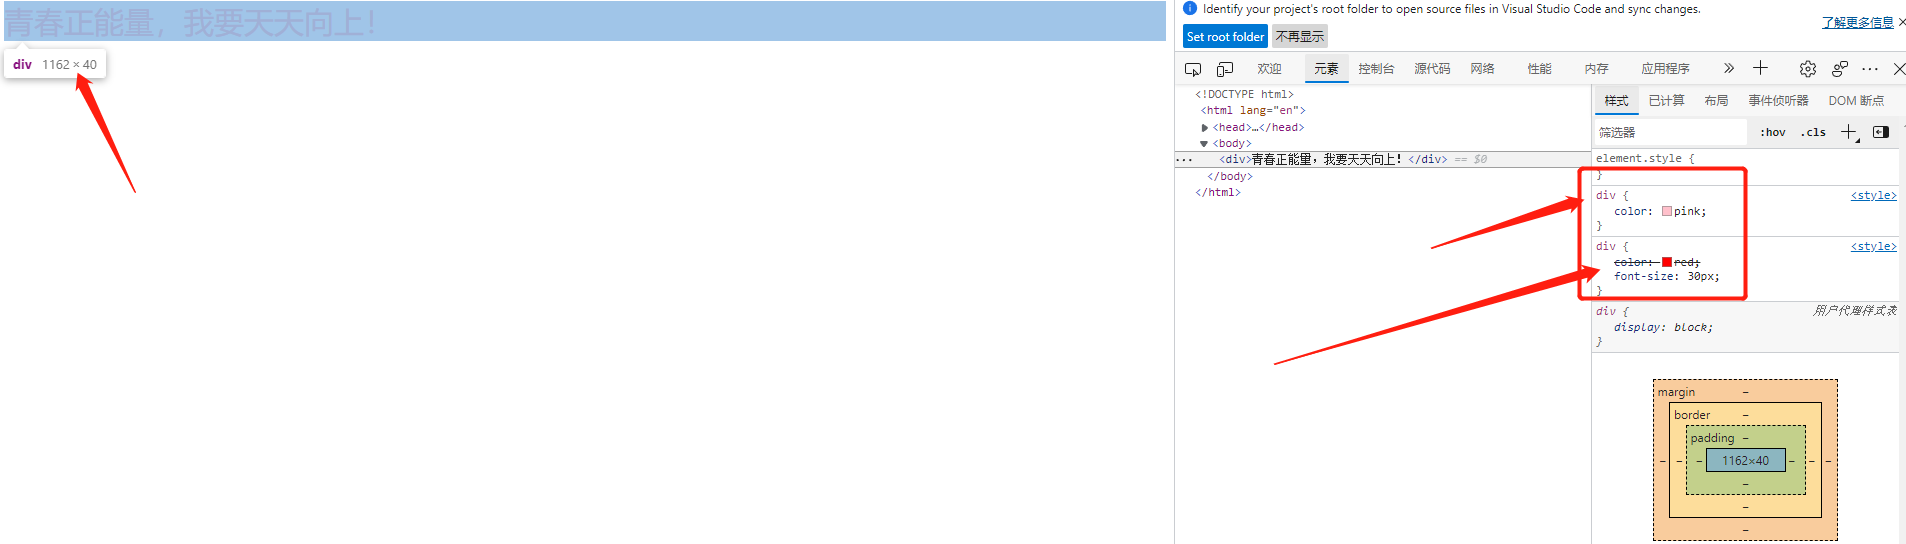Select the DOCTYPE html line
Viewport: 1906px width, 544px height.
[x=1244, y=94]
